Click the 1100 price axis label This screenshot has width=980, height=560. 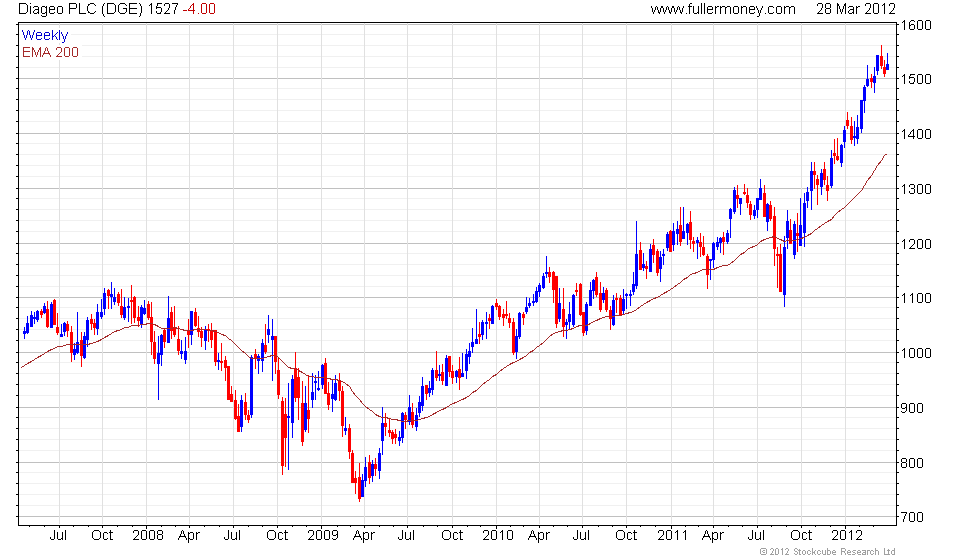pyautogui.click(x=916, y=298)
